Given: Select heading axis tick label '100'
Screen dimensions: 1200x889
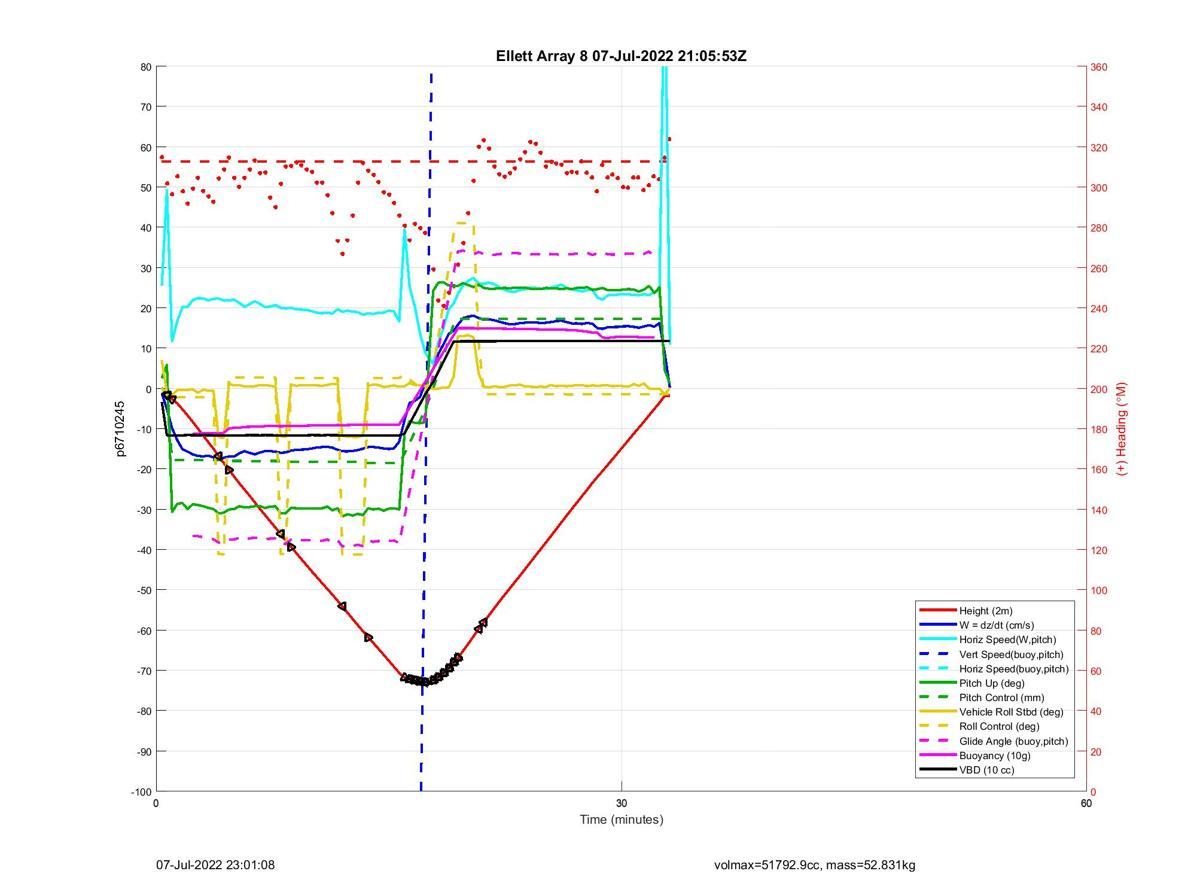Looking at the screenshot, I should point(1099,590).
